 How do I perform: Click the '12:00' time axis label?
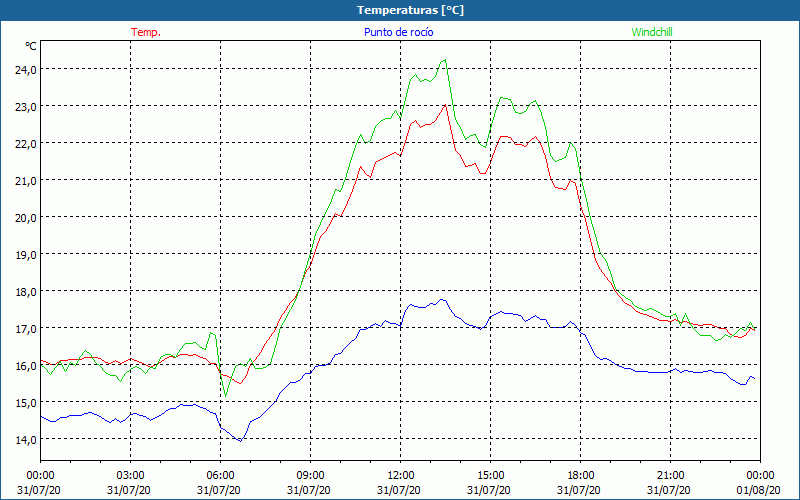click(401, 476)
